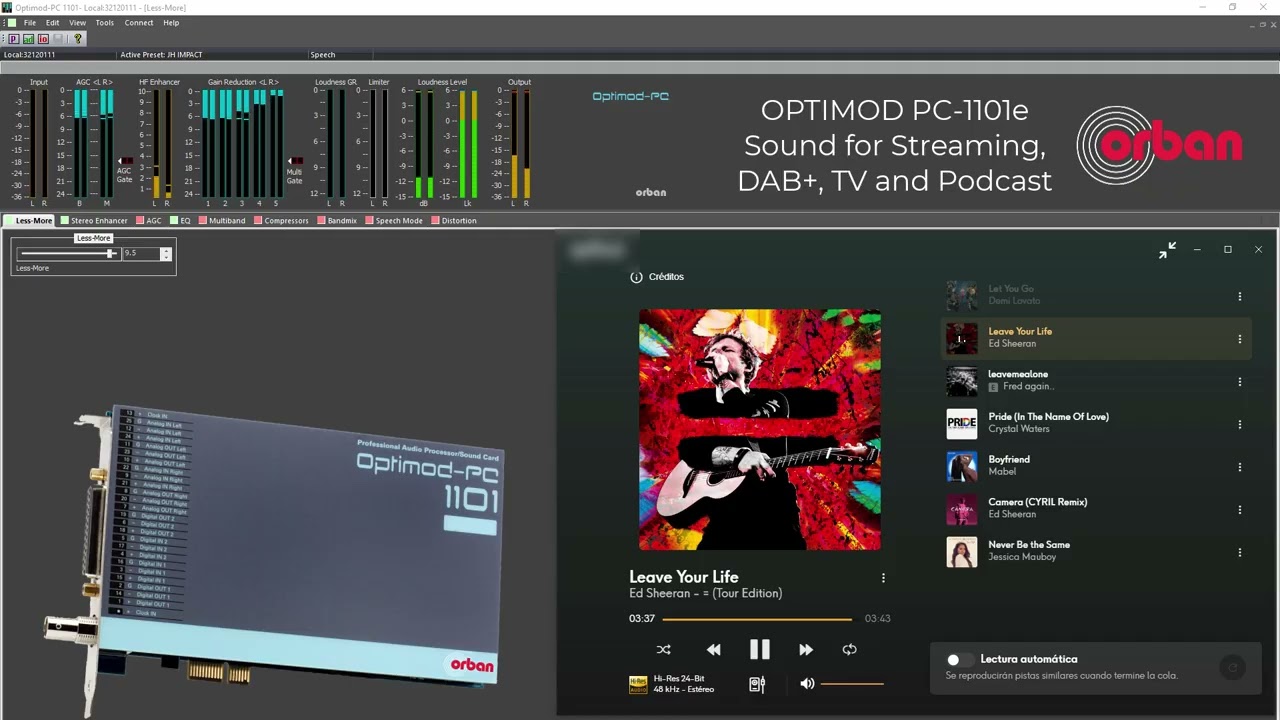Open the Edit menu
Viewport: 1280px width, 720px height.
tap(52, 23)
